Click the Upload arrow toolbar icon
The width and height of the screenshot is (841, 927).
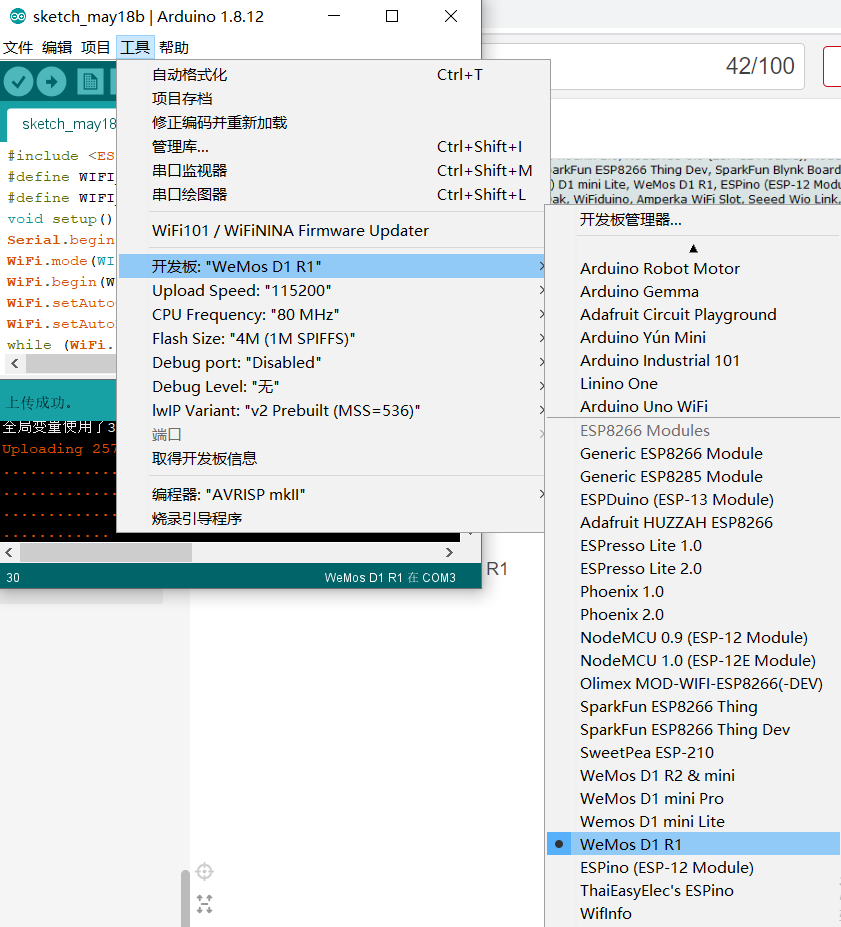51,82
